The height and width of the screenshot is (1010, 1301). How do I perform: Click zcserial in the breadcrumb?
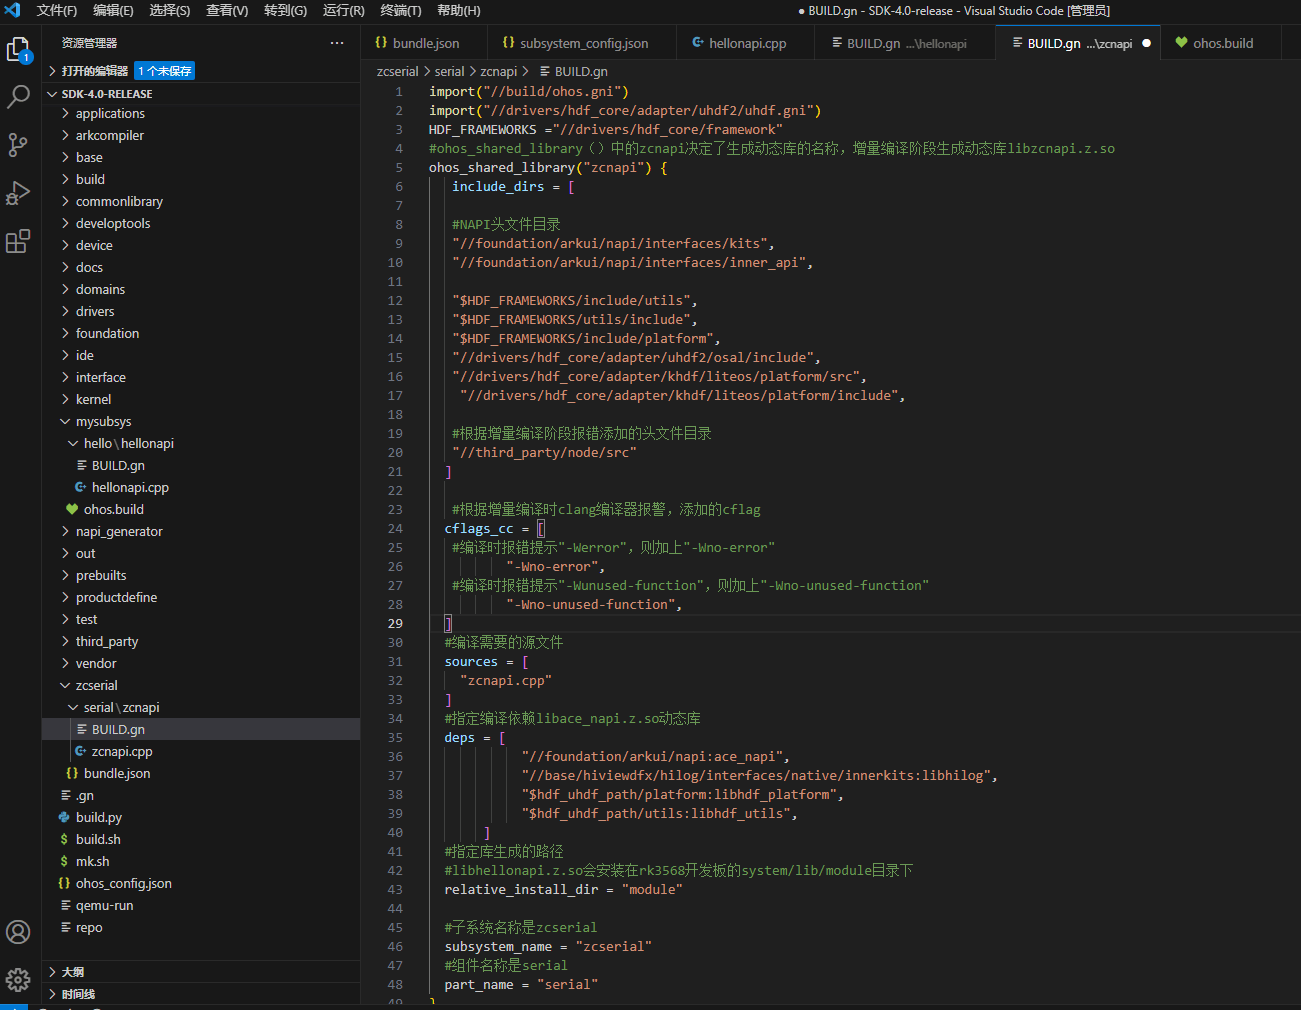(x=397, y=72)
